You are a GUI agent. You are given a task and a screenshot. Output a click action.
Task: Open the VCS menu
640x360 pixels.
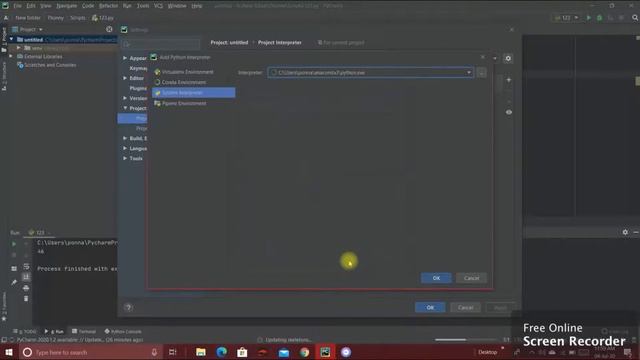pyautogui.click(x=158, y=6)
